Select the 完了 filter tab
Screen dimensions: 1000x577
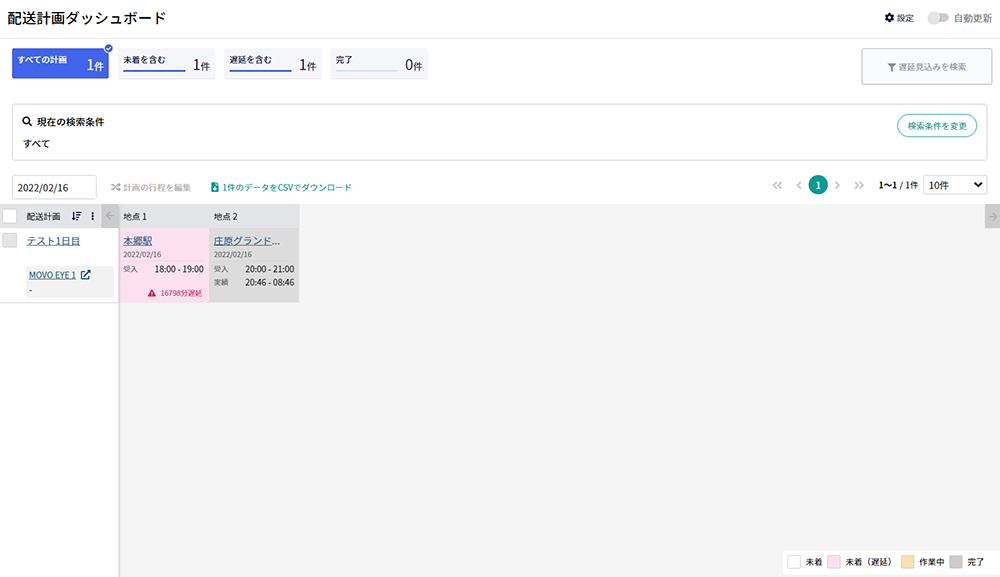click(x=378, y=63)
